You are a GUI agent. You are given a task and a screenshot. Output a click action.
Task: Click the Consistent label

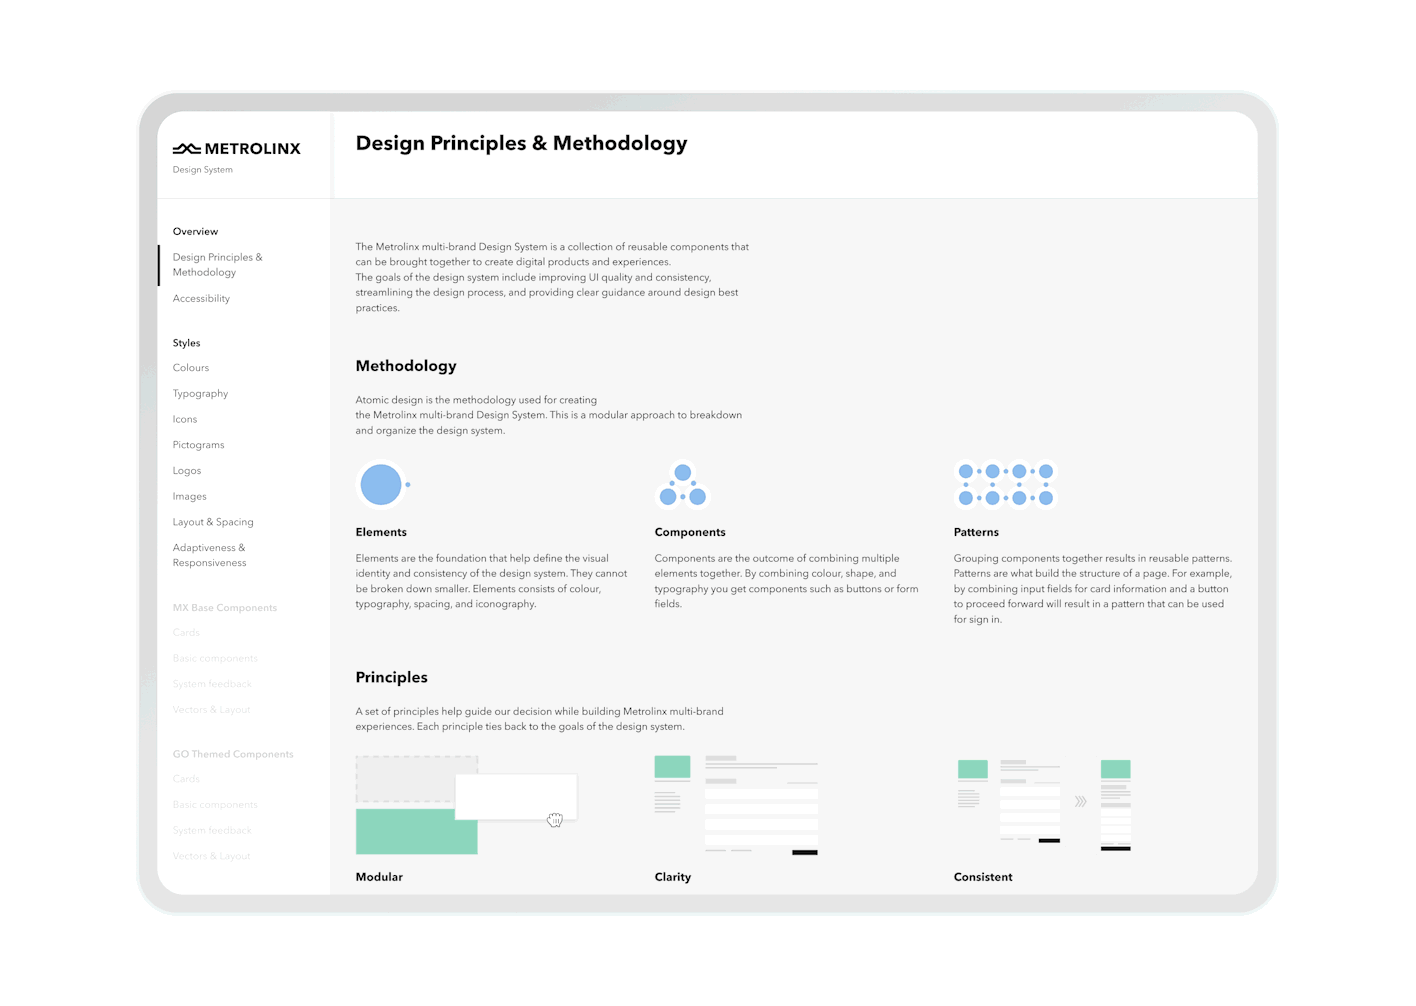tap(983, 878)
